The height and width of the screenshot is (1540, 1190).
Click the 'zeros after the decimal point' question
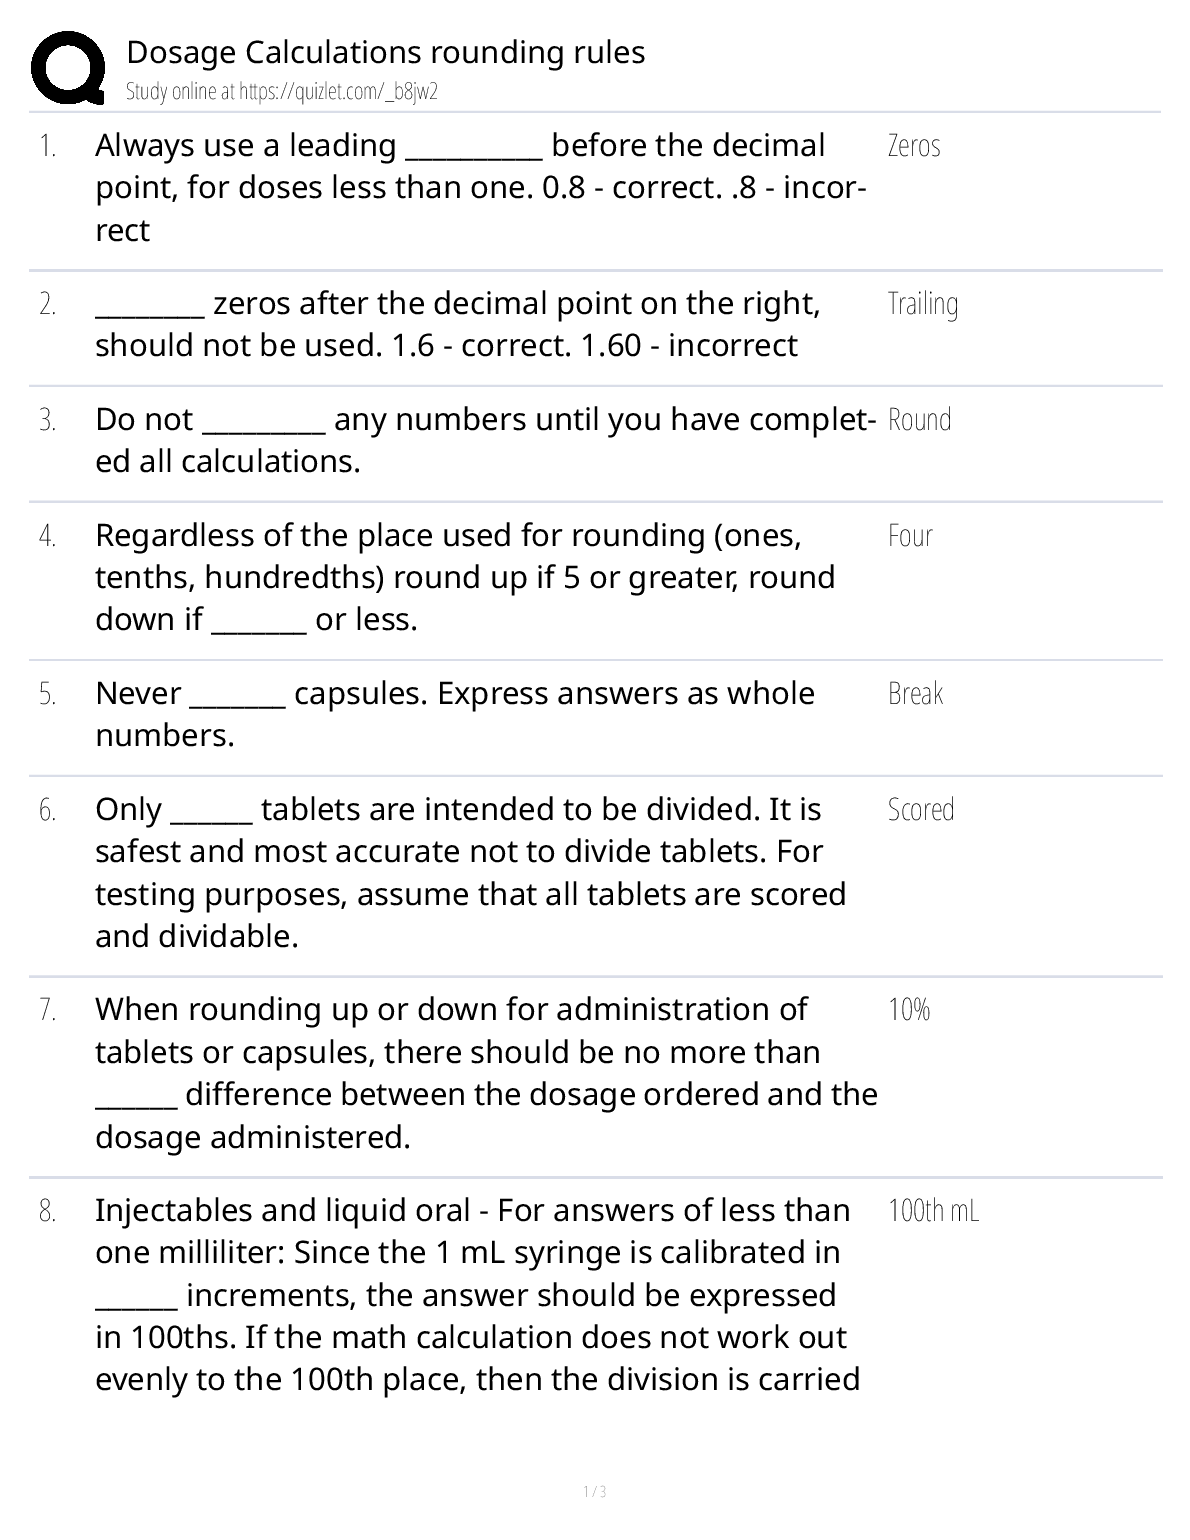pyautogui.click(x=458, y=324)
